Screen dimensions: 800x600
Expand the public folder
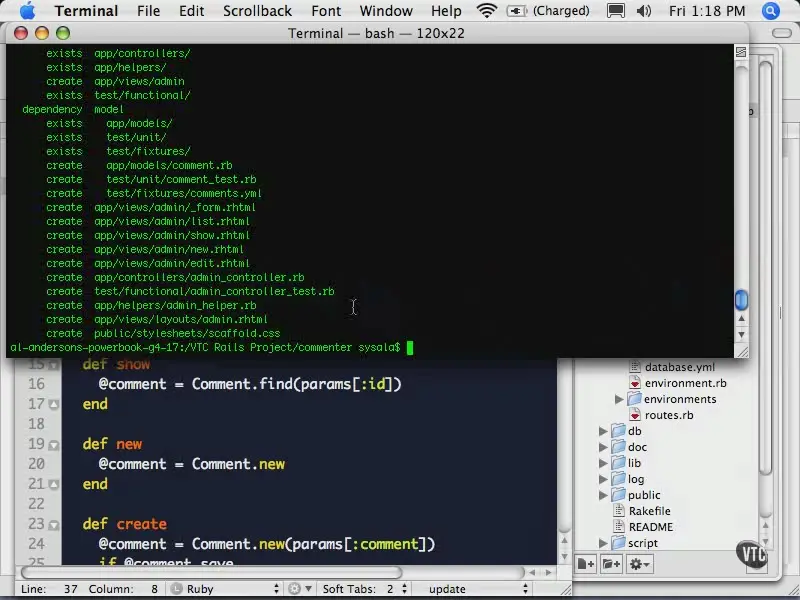pos(603,495)
